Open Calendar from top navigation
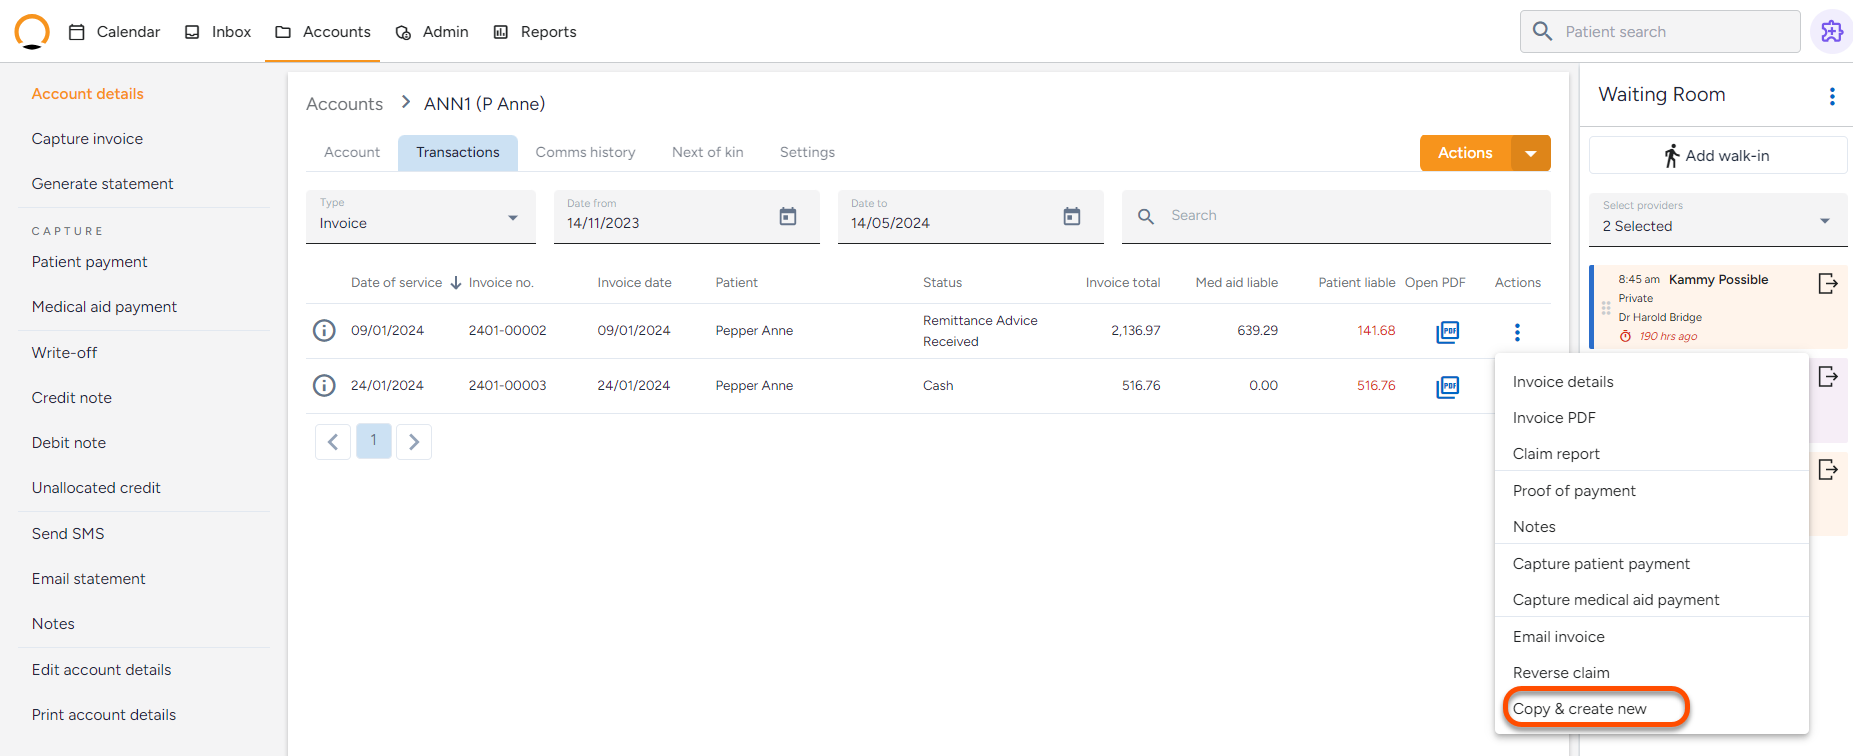The height and width of the screenshot is (756, 1853). coord(114,32)
